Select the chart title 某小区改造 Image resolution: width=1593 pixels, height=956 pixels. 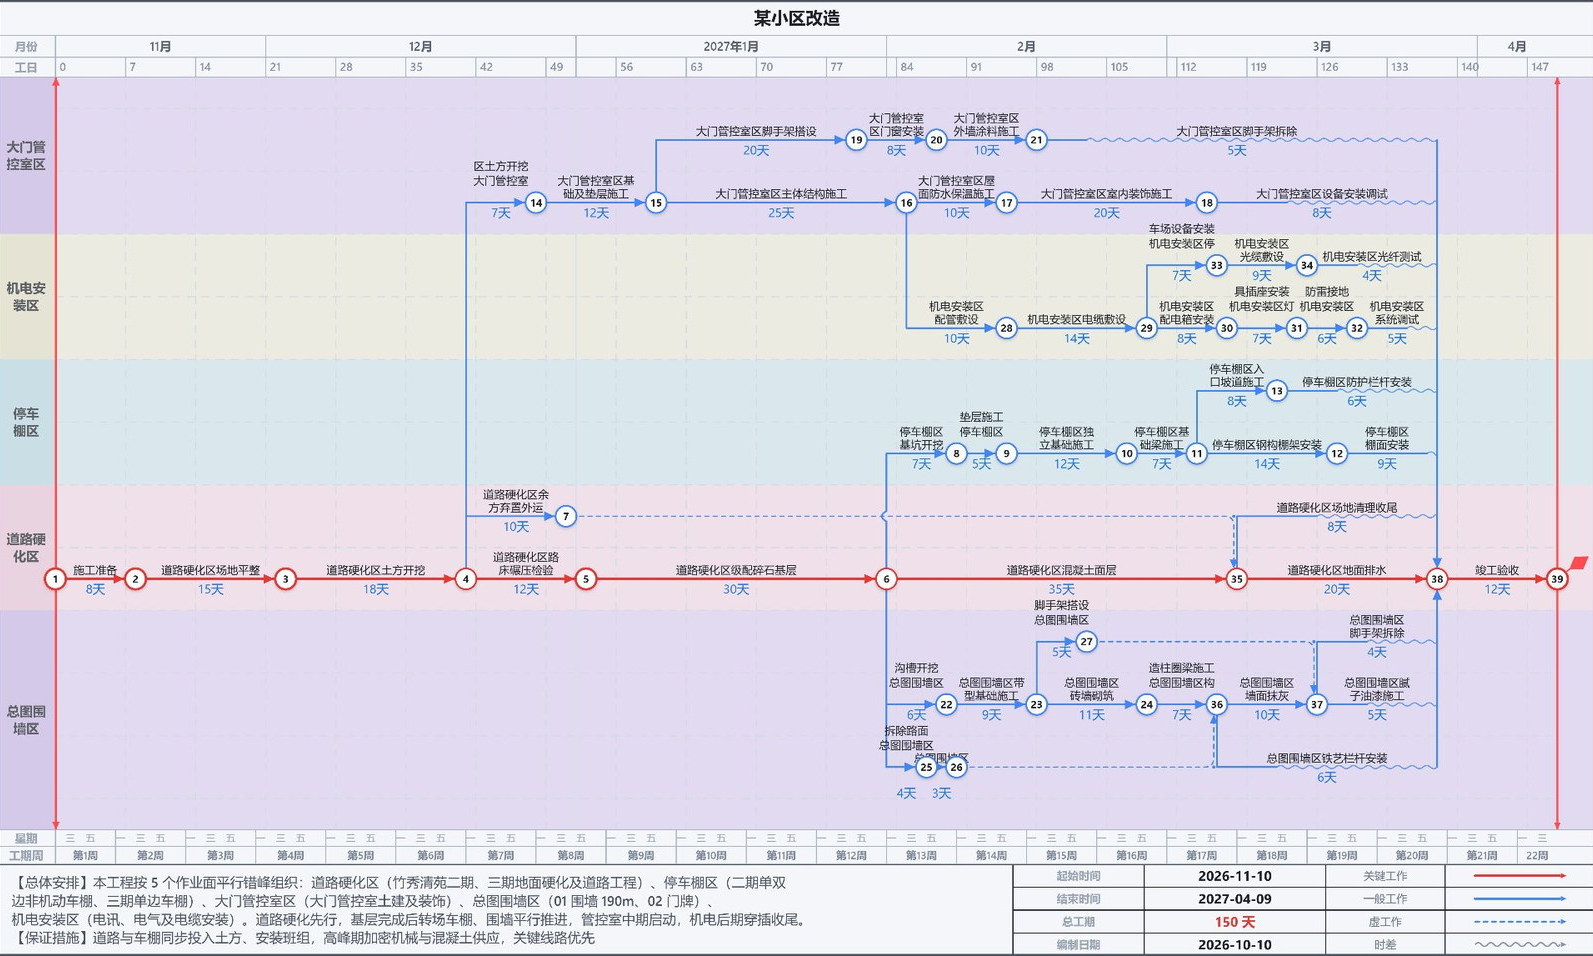pyautogui.click(x=796, y=18)
